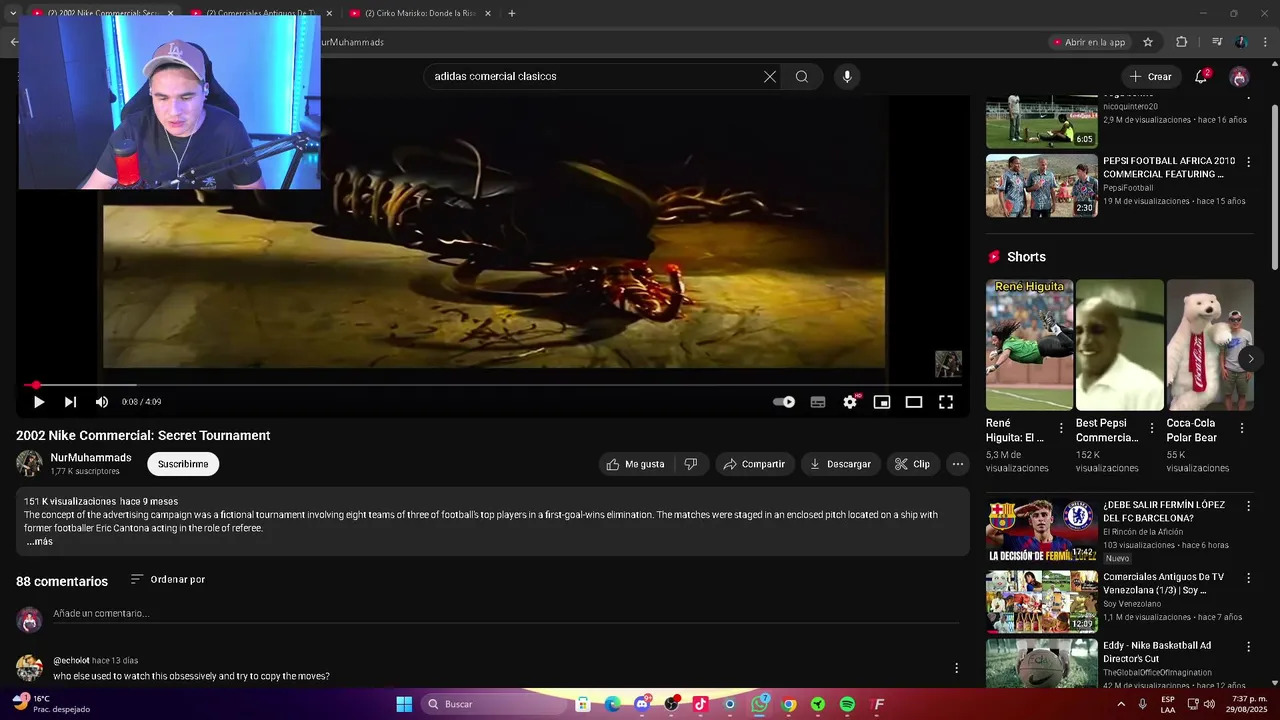Click the search magnifier button
Viewport: 1280px width, 720px height.
[802, 76]
